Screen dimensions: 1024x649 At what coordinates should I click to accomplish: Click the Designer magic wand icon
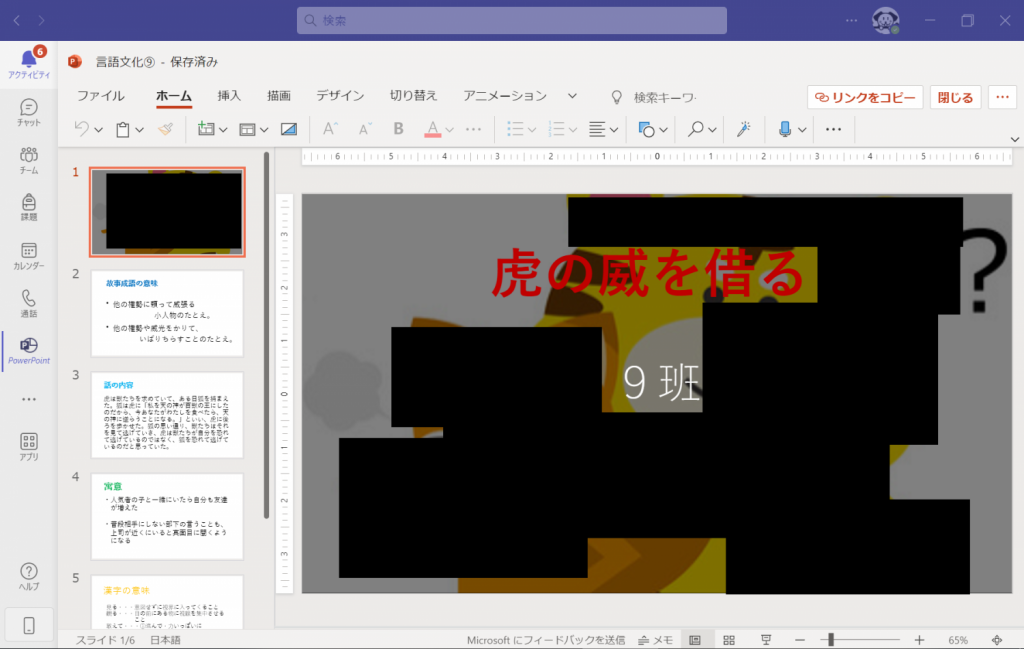tap(743, 129)
